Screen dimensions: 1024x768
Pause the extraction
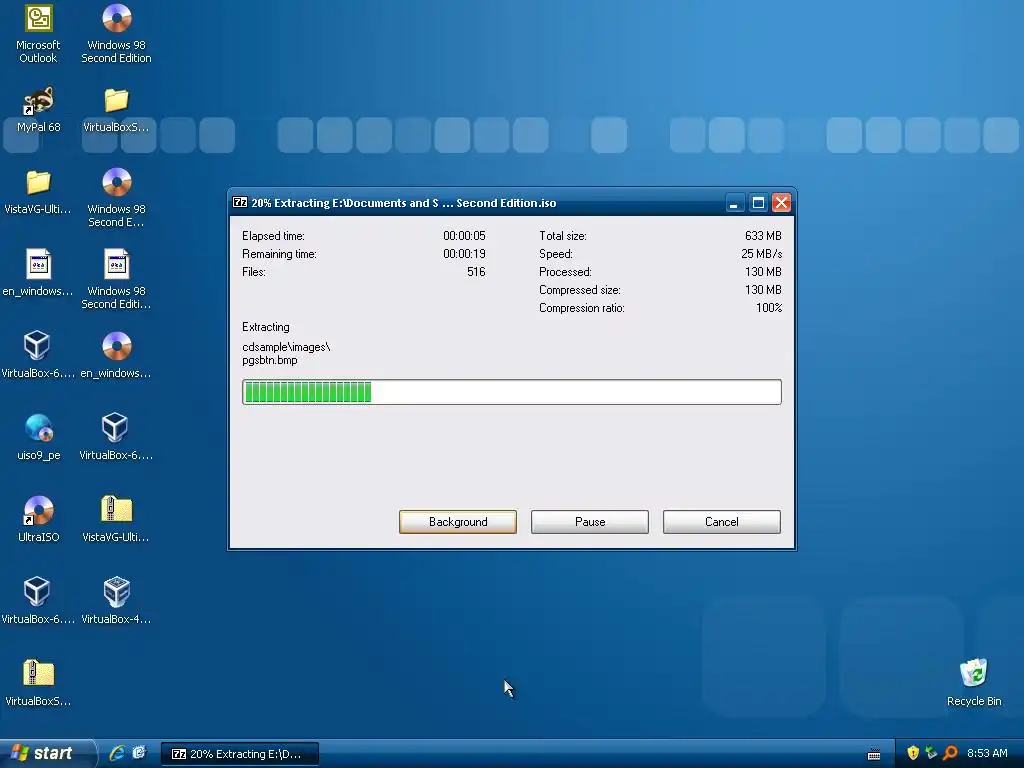[x=590, y=522]
